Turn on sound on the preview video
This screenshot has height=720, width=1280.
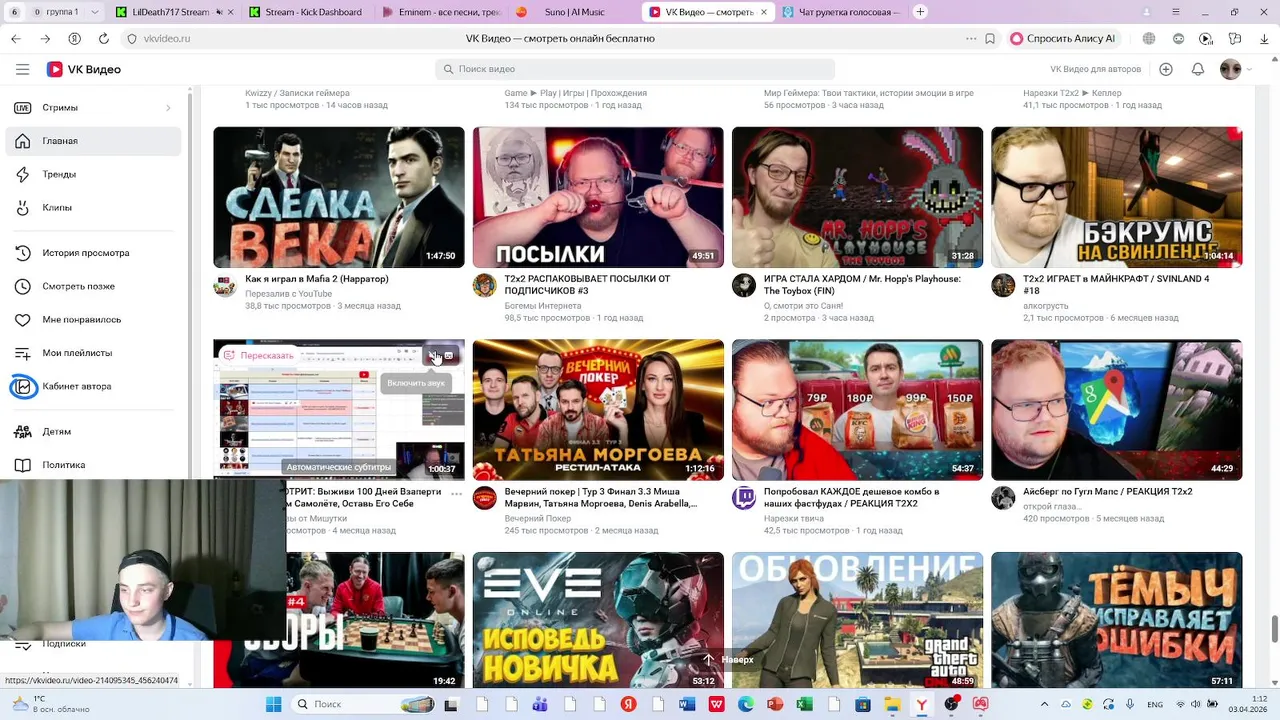[434, 355]
